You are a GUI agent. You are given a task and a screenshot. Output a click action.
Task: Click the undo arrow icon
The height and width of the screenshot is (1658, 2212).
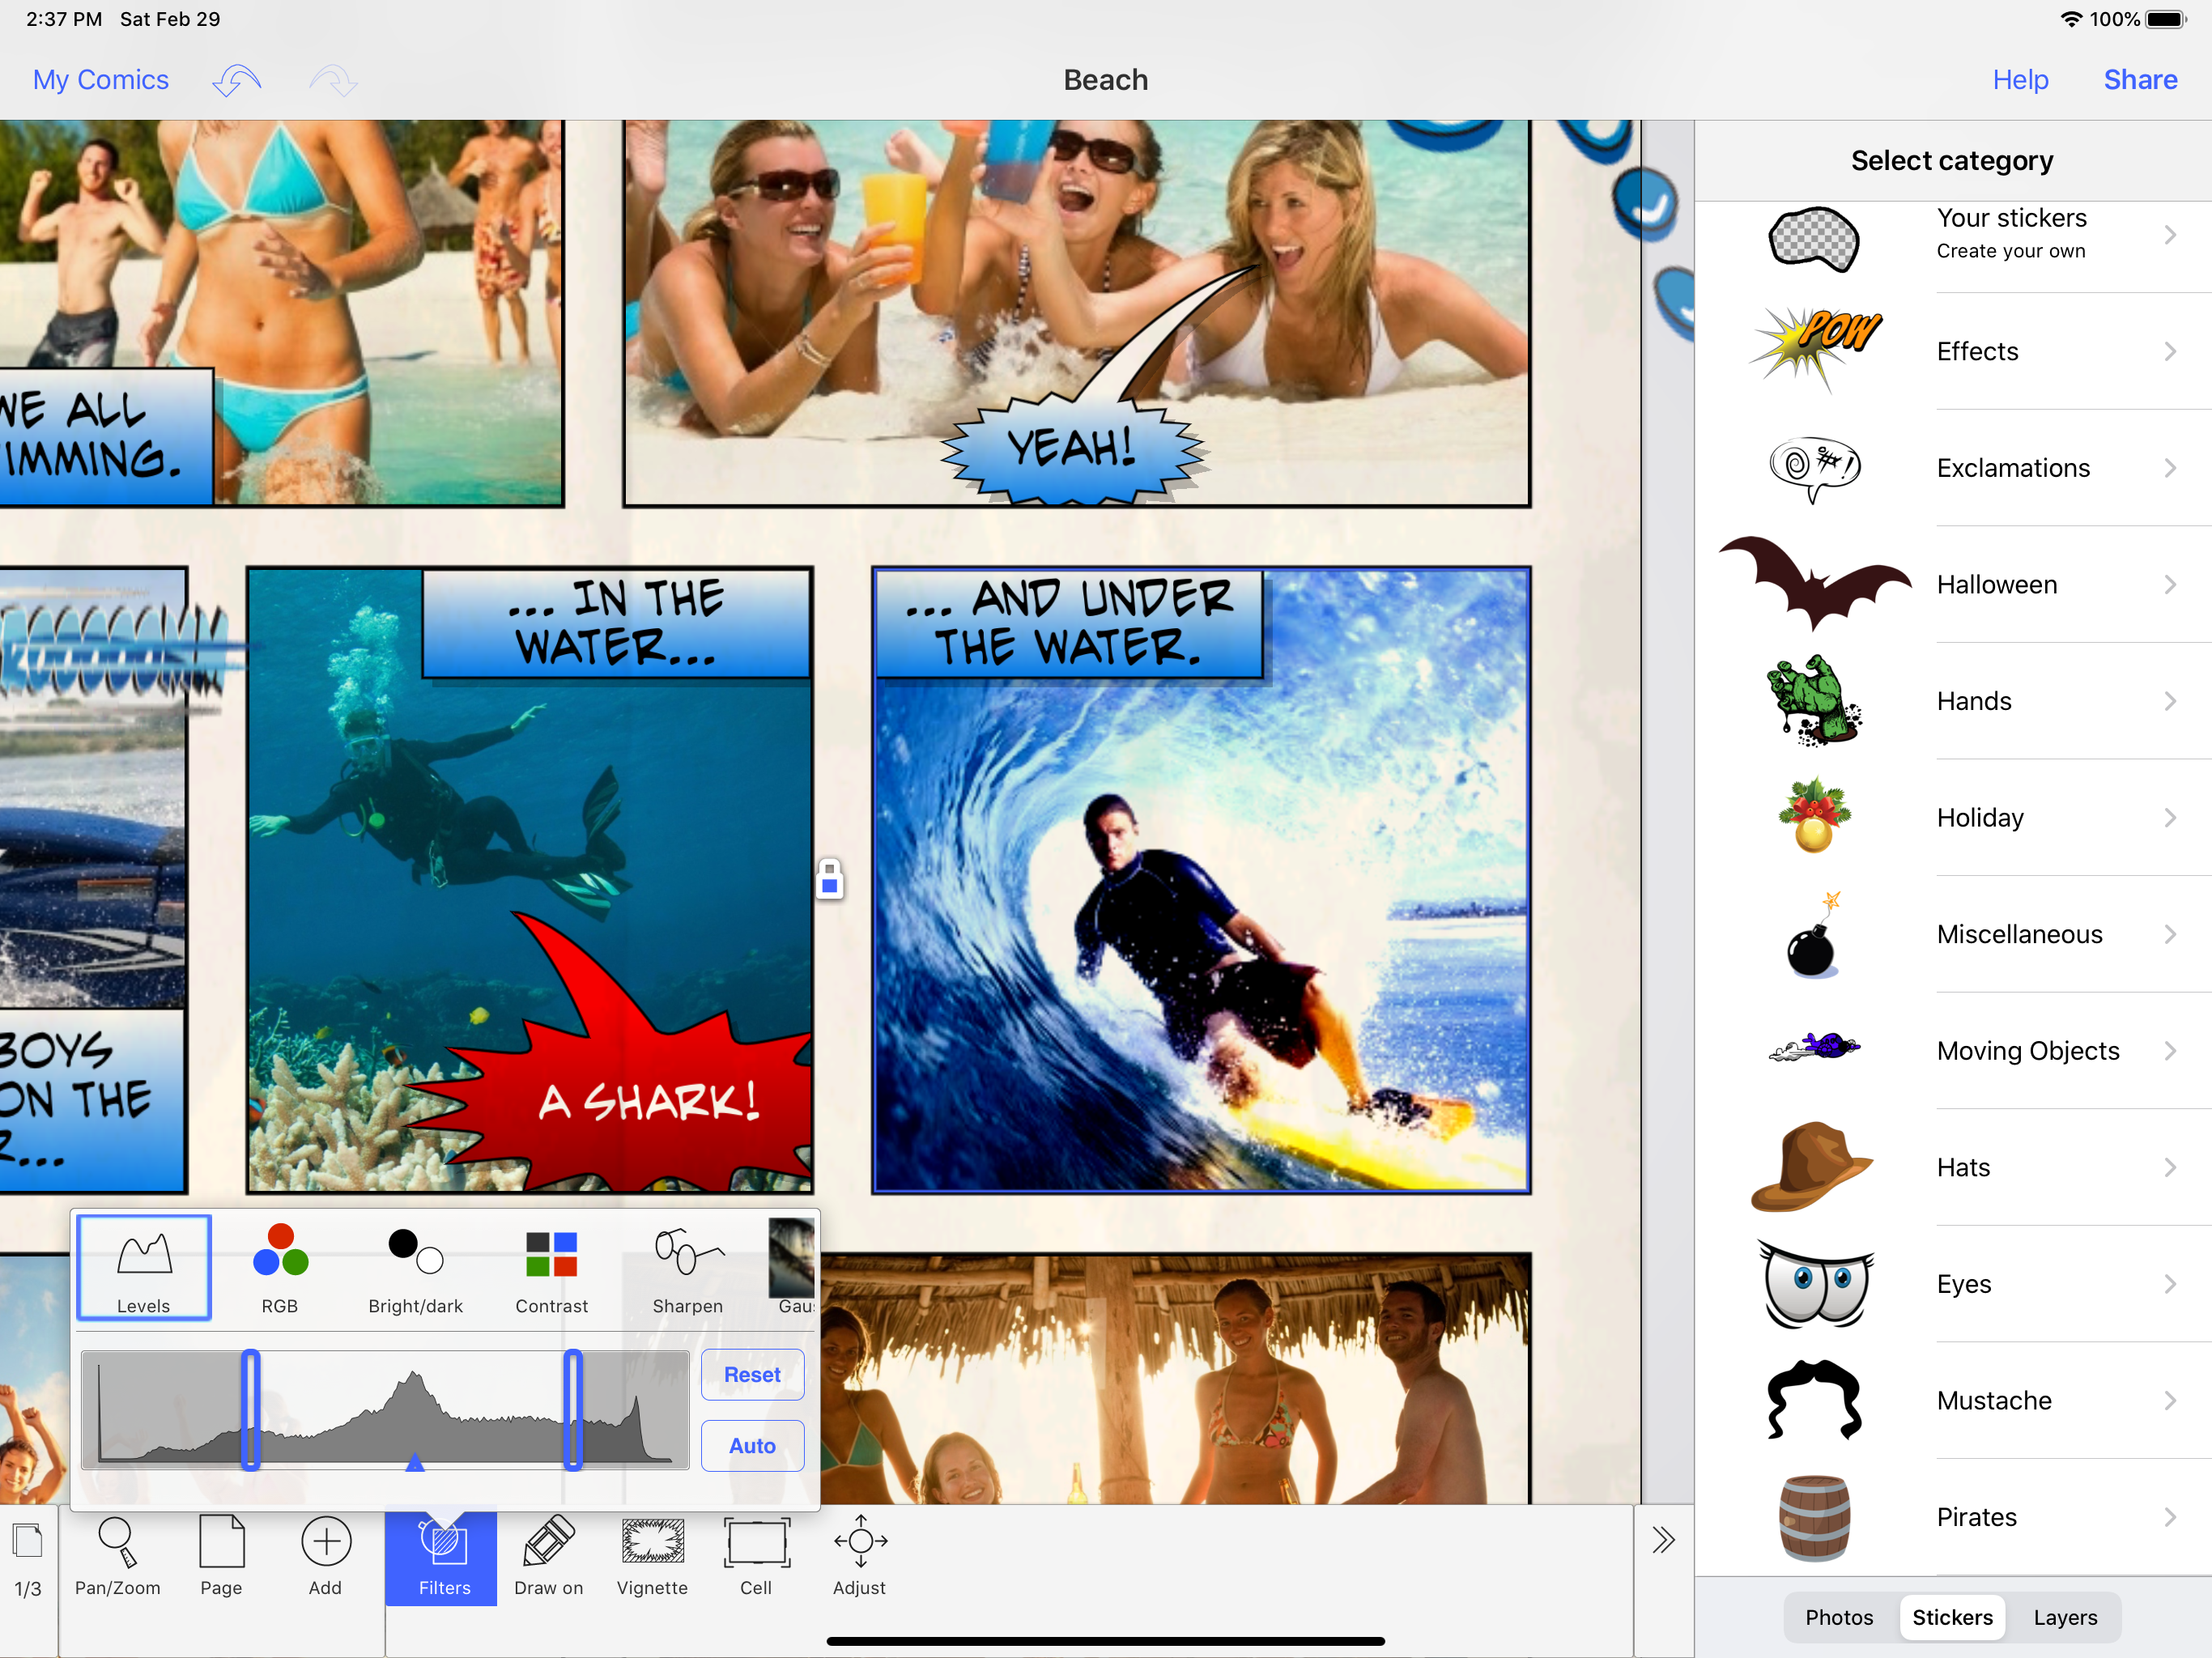point(237,80)
